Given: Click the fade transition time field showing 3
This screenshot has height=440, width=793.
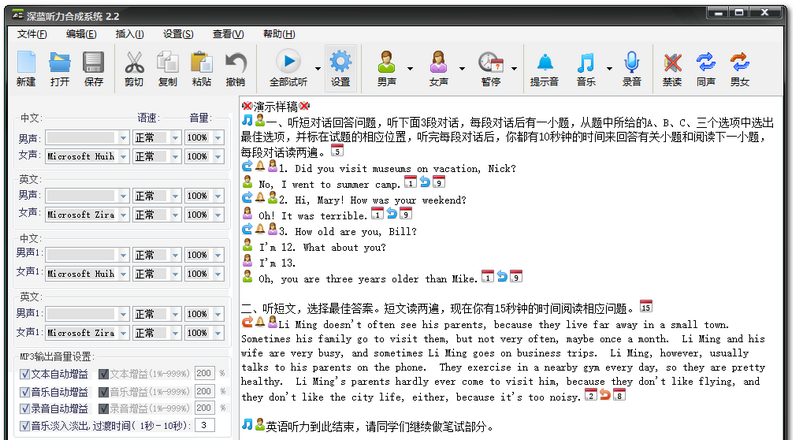Looking at the screenshot, I should [x=204, y=425].
